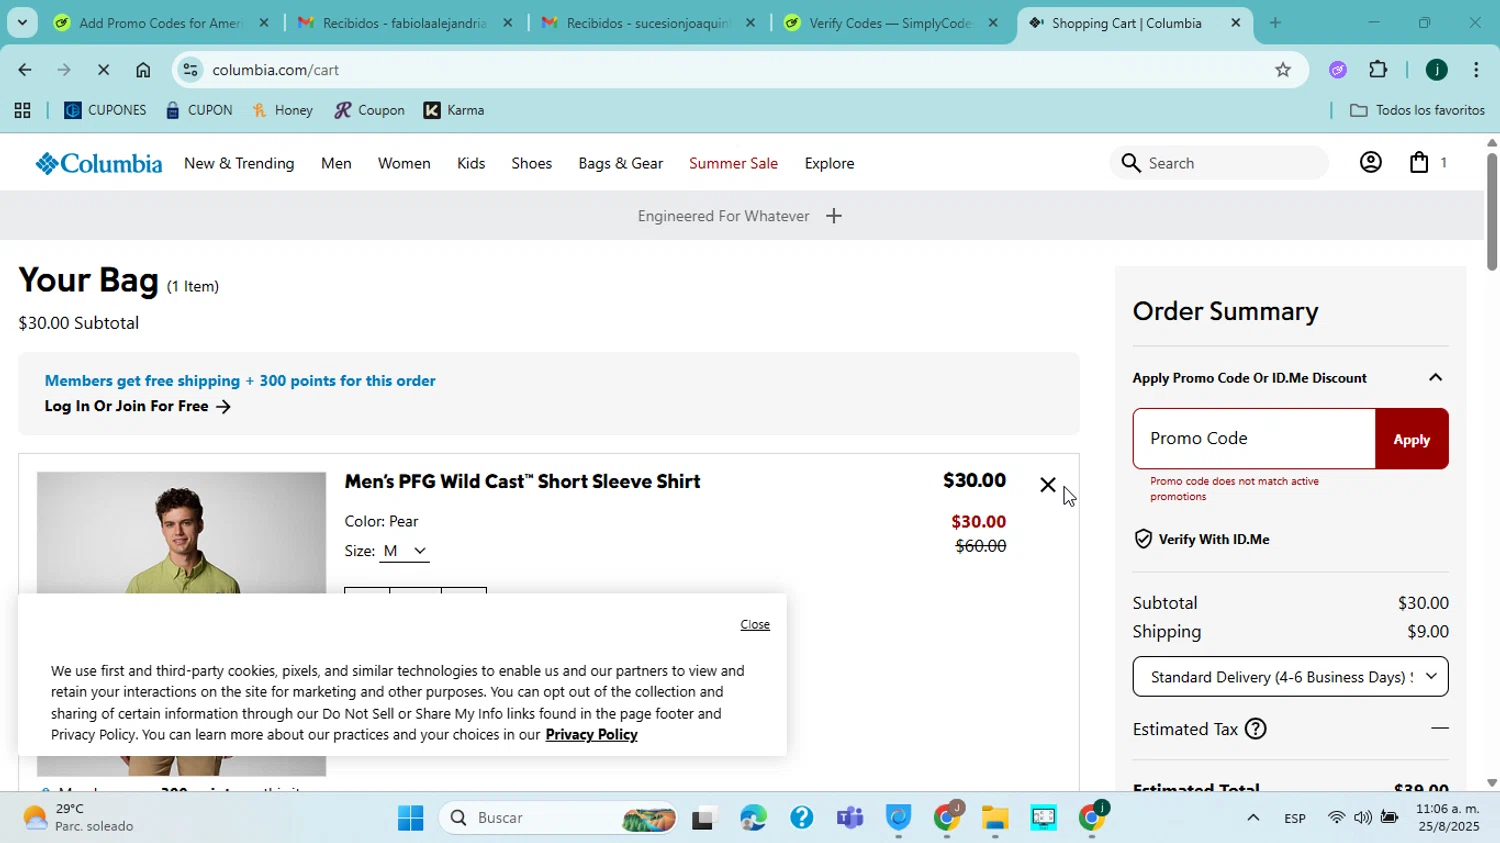Close the cookie notice

click(755, 624)
